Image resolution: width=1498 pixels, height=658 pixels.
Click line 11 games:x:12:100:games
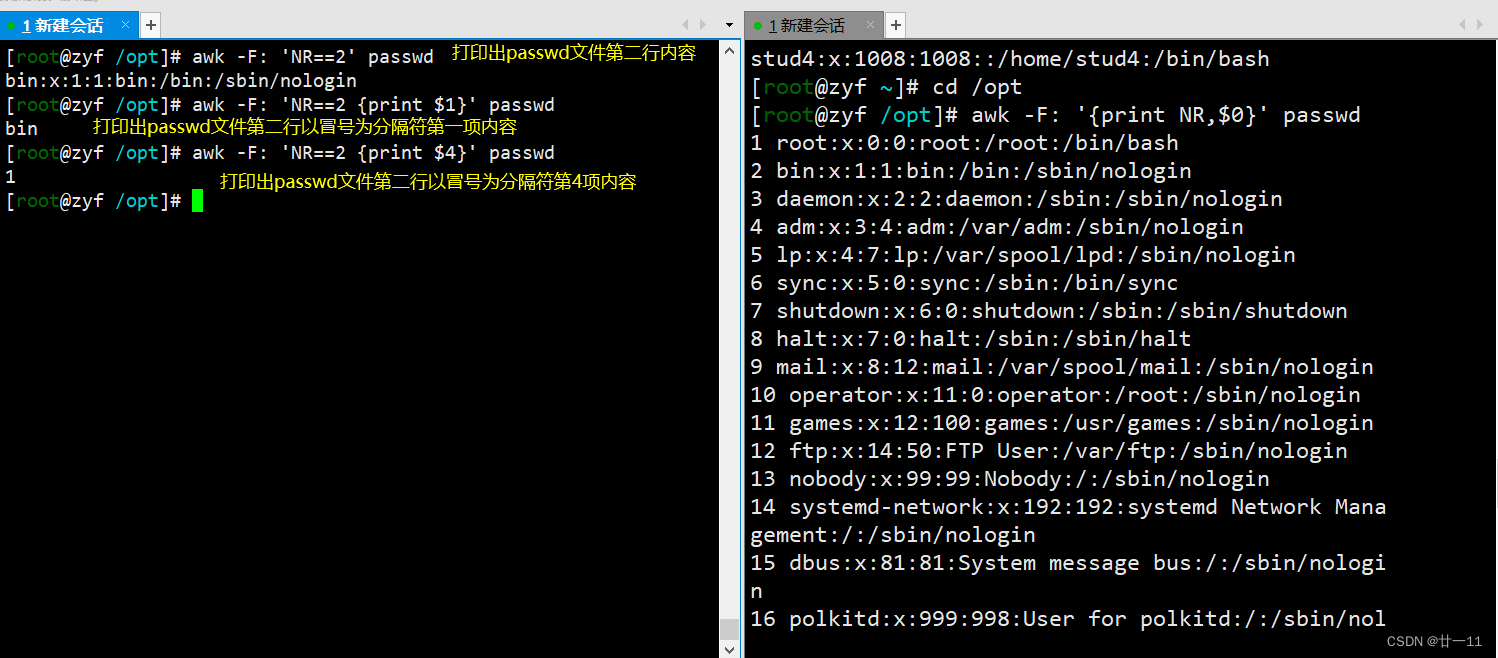(1062, 423)
